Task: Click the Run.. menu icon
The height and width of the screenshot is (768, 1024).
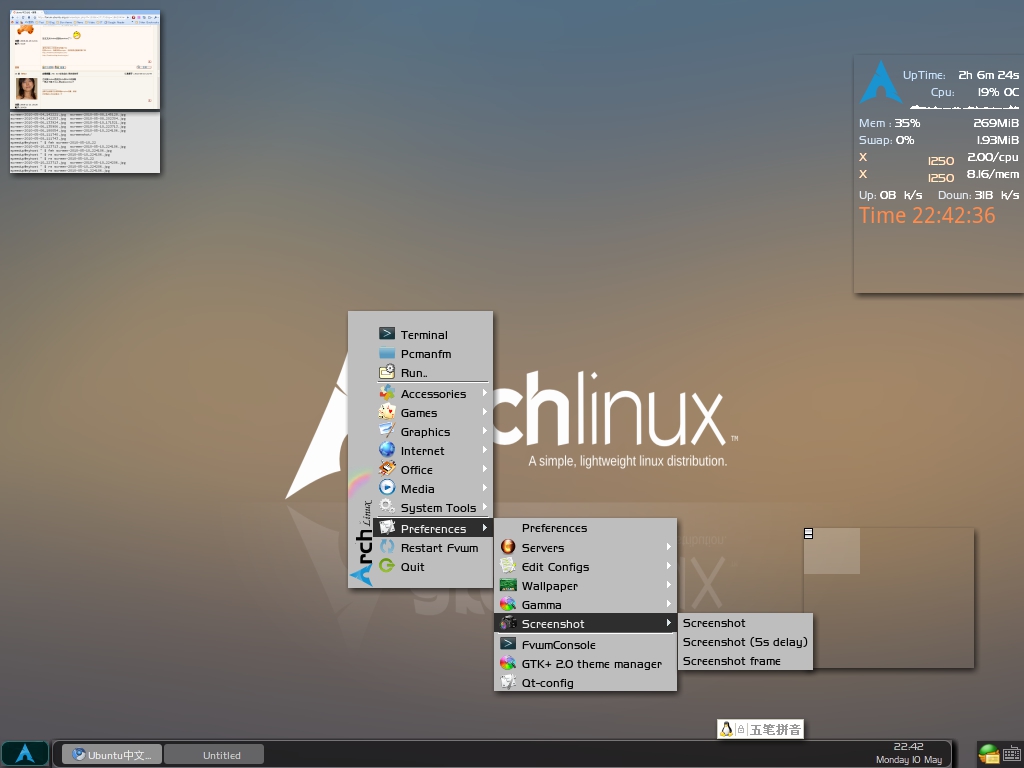Action: coord(387,372)
